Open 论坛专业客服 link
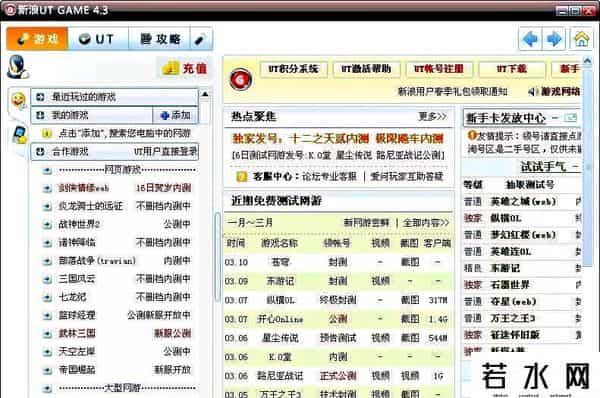The width and height of the screenshot is (600, 398). 329,176
